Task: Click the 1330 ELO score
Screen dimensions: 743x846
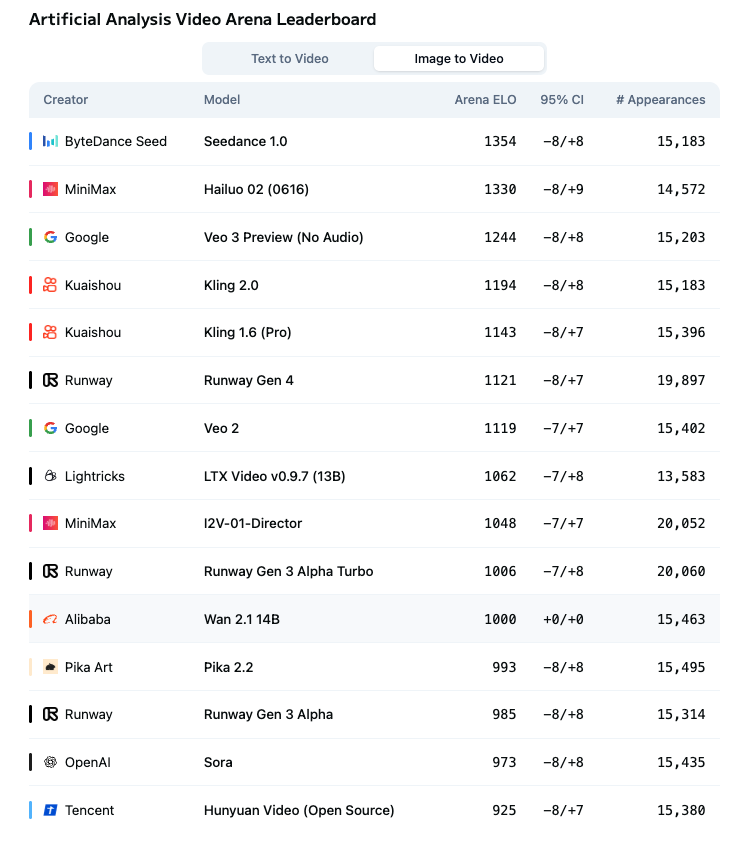Action: click(500, 189)
